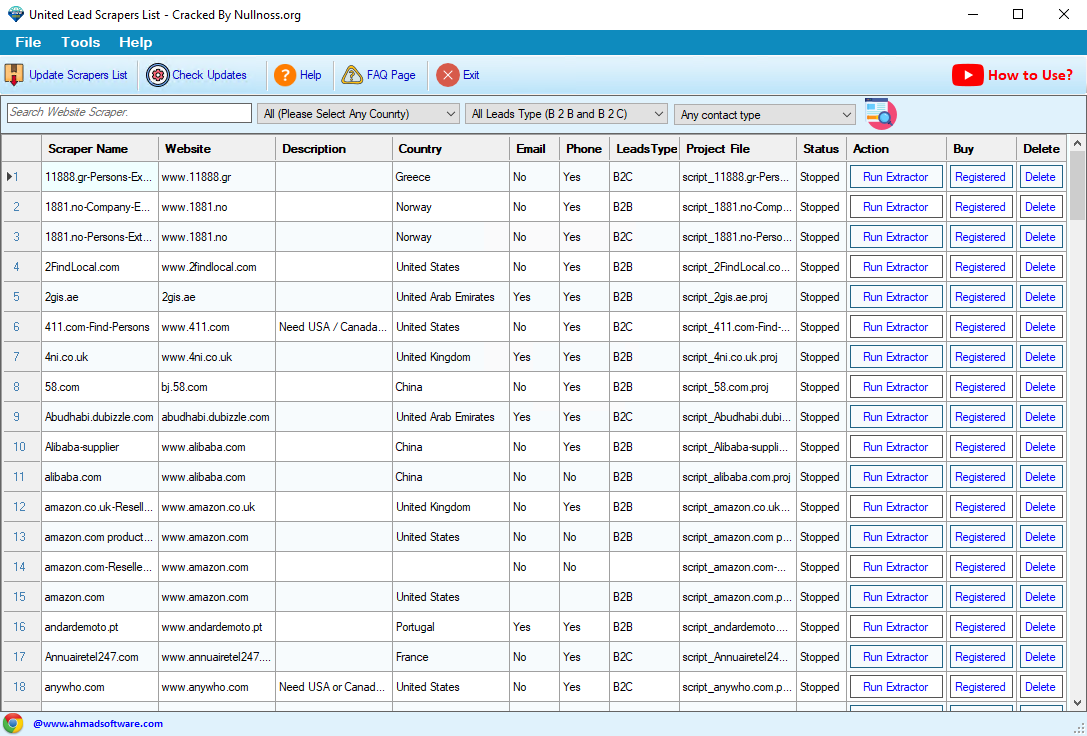The width and height of the screenshot is (1087, 736).
Task: Click the scroll down arrow
Action: [x=1077, y=703]
